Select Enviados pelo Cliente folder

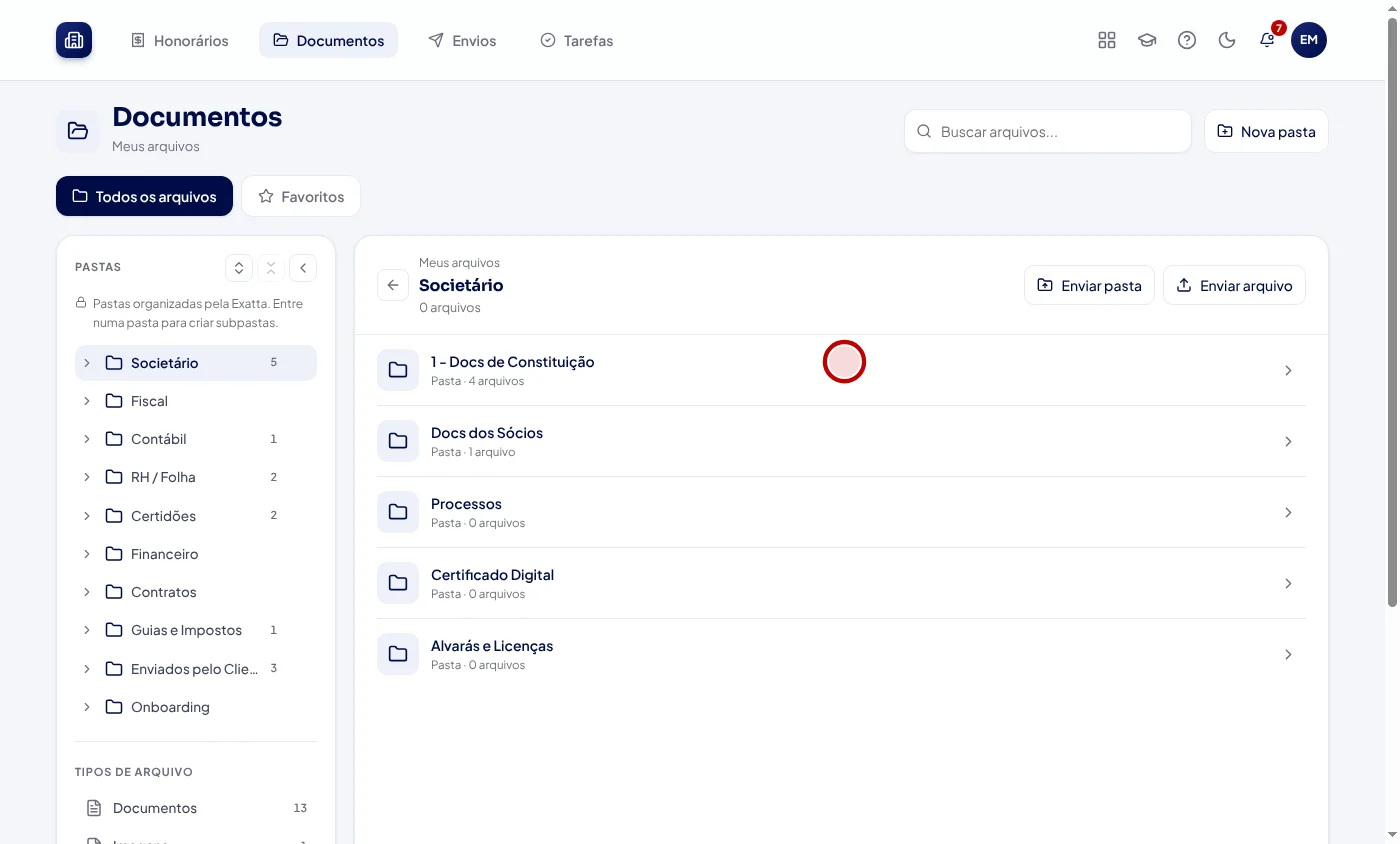[x=196, y=668]
